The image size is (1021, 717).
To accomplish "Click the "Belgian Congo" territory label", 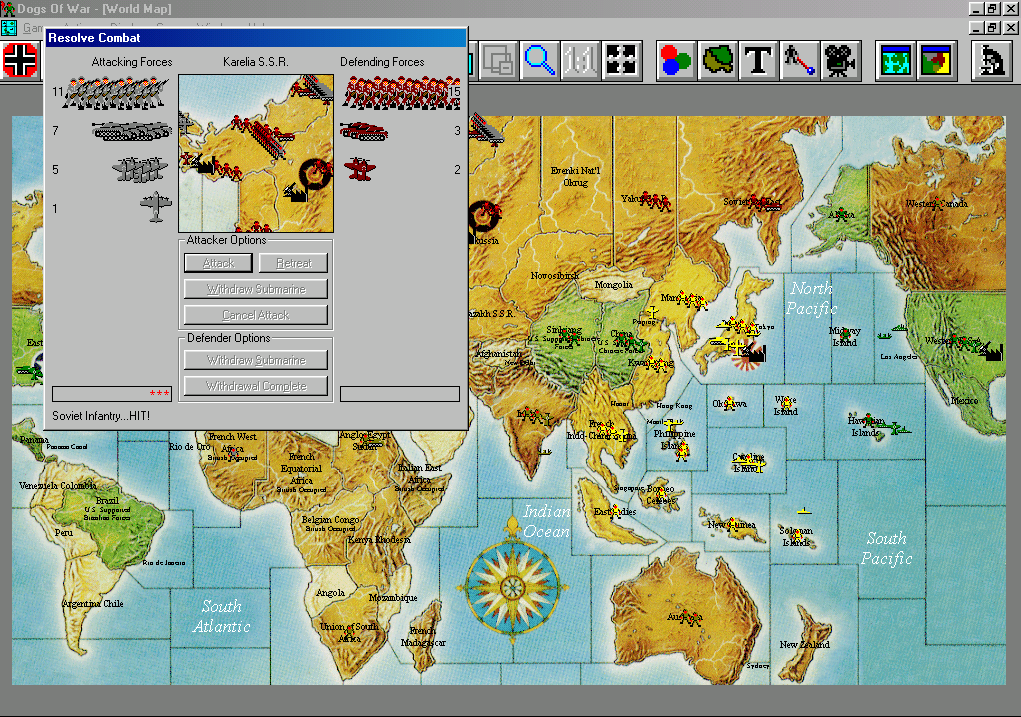I will pyautogui.click(x=330, y=520).
